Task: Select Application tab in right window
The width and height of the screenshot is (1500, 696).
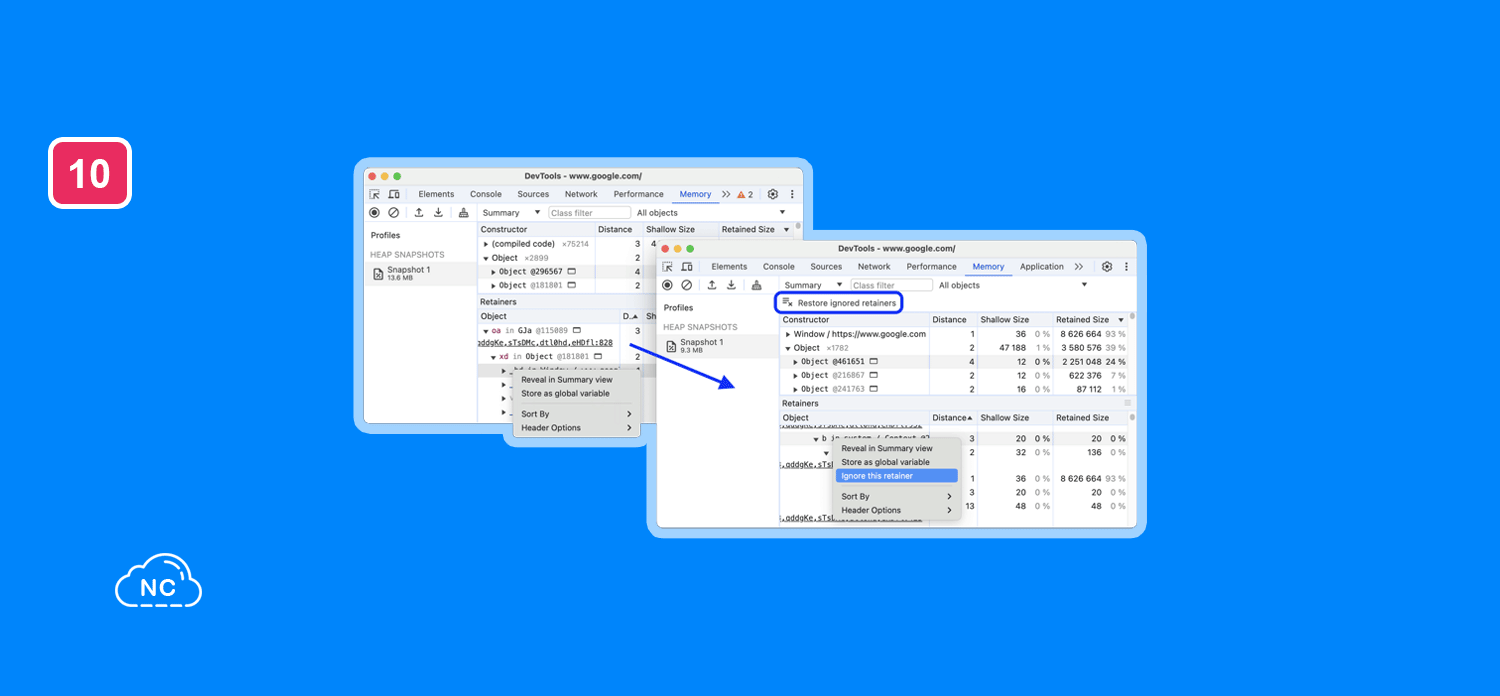Action: [x=1042, y=267]
